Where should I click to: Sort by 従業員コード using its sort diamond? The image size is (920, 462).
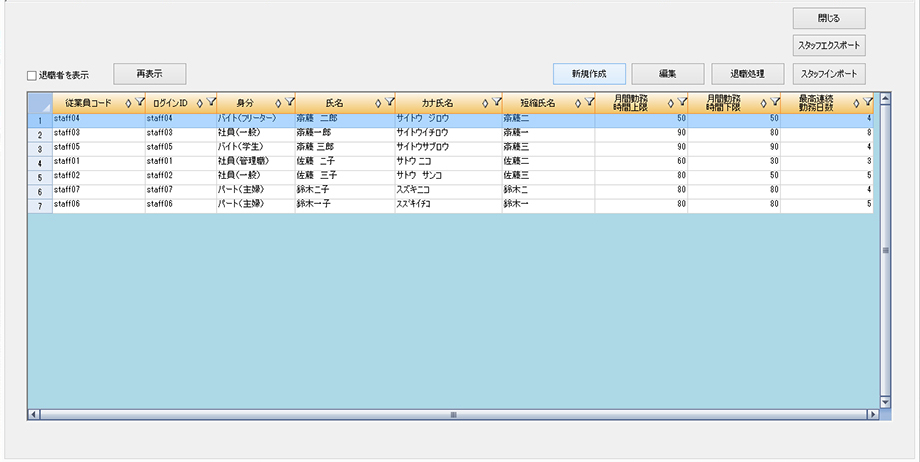point(127,102)
